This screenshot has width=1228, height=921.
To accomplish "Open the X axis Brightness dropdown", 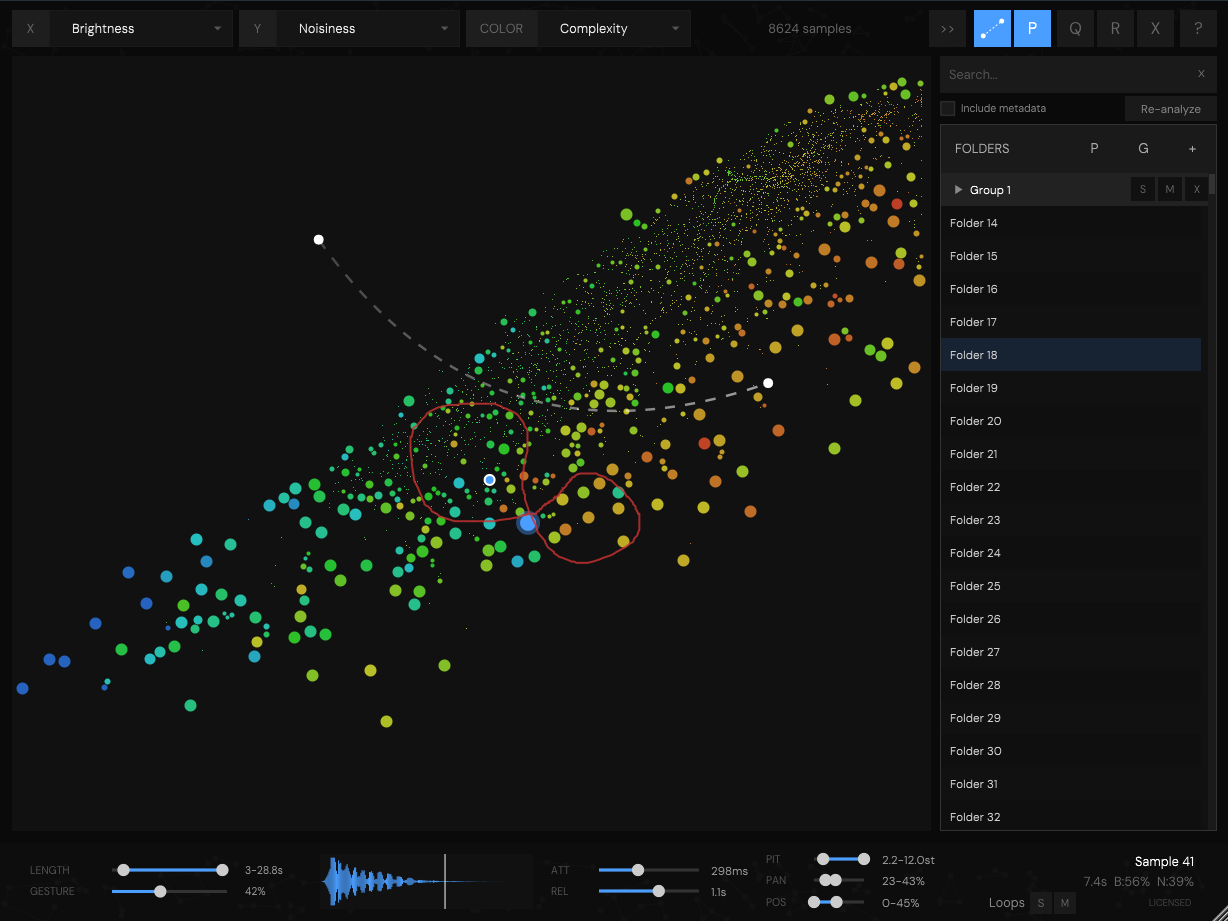I will click(x=141, y=29).
